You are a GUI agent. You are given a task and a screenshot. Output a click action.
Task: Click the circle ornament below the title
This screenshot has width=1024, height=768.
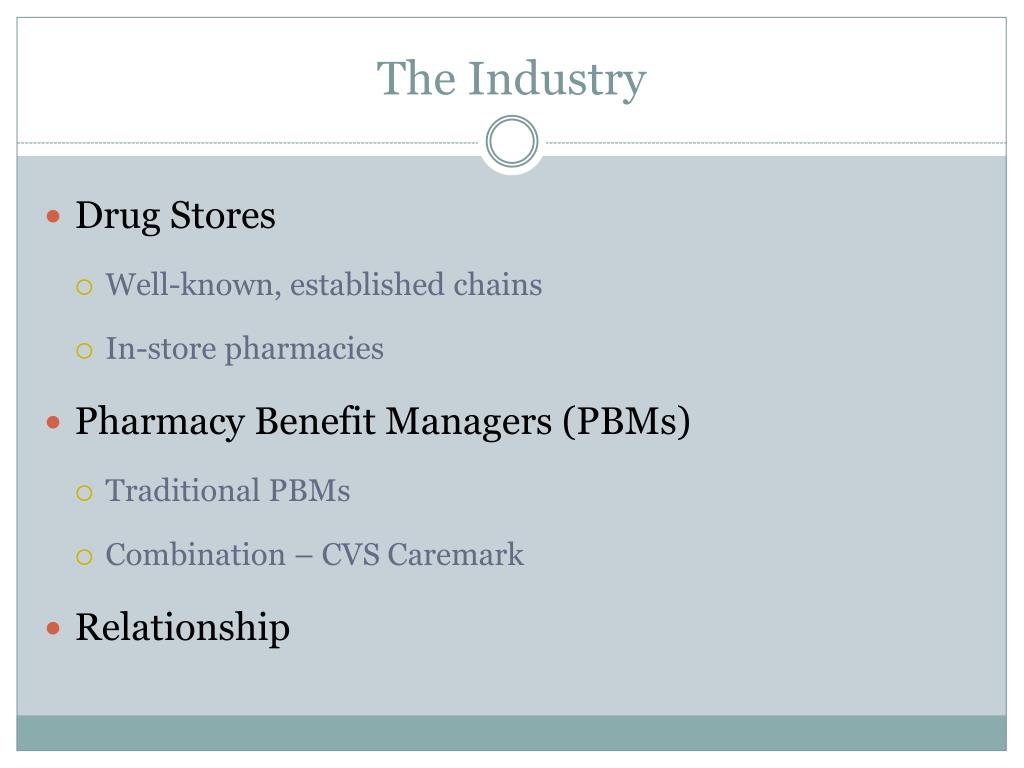pyautogui.click(x=512, y=141)
